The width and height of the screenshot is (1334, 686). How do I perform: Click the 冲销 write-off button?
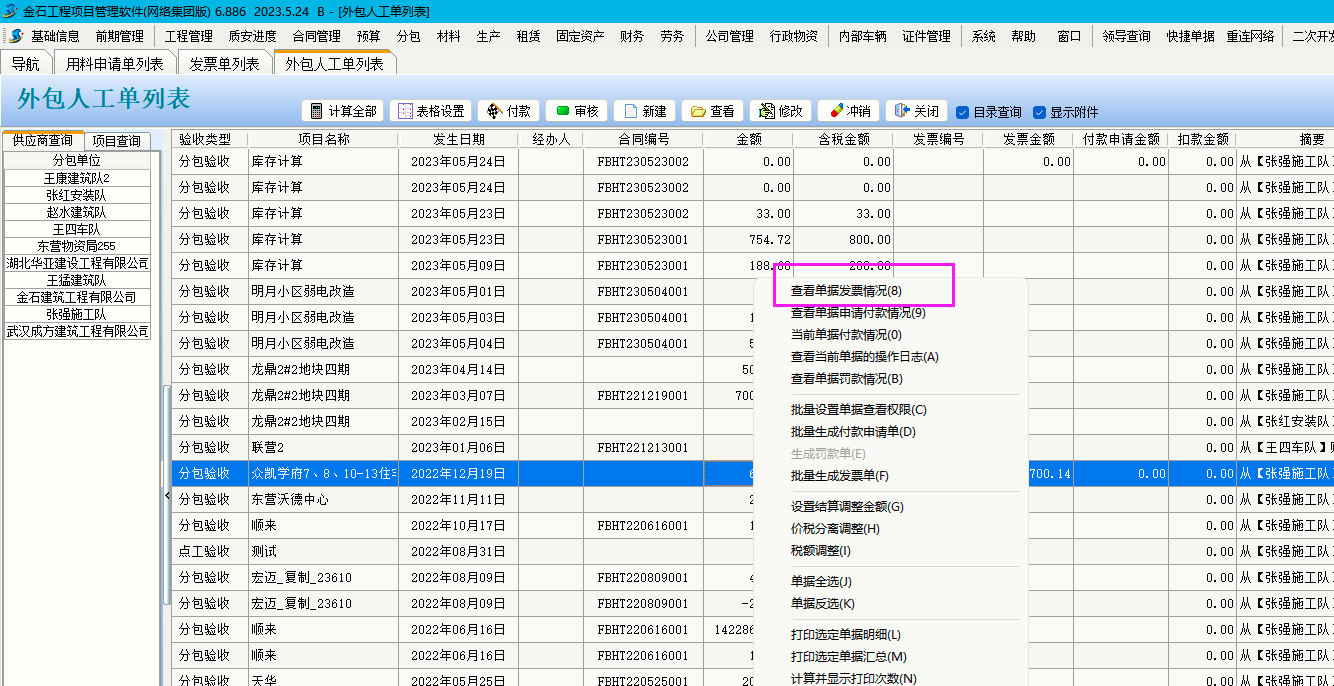848,111
